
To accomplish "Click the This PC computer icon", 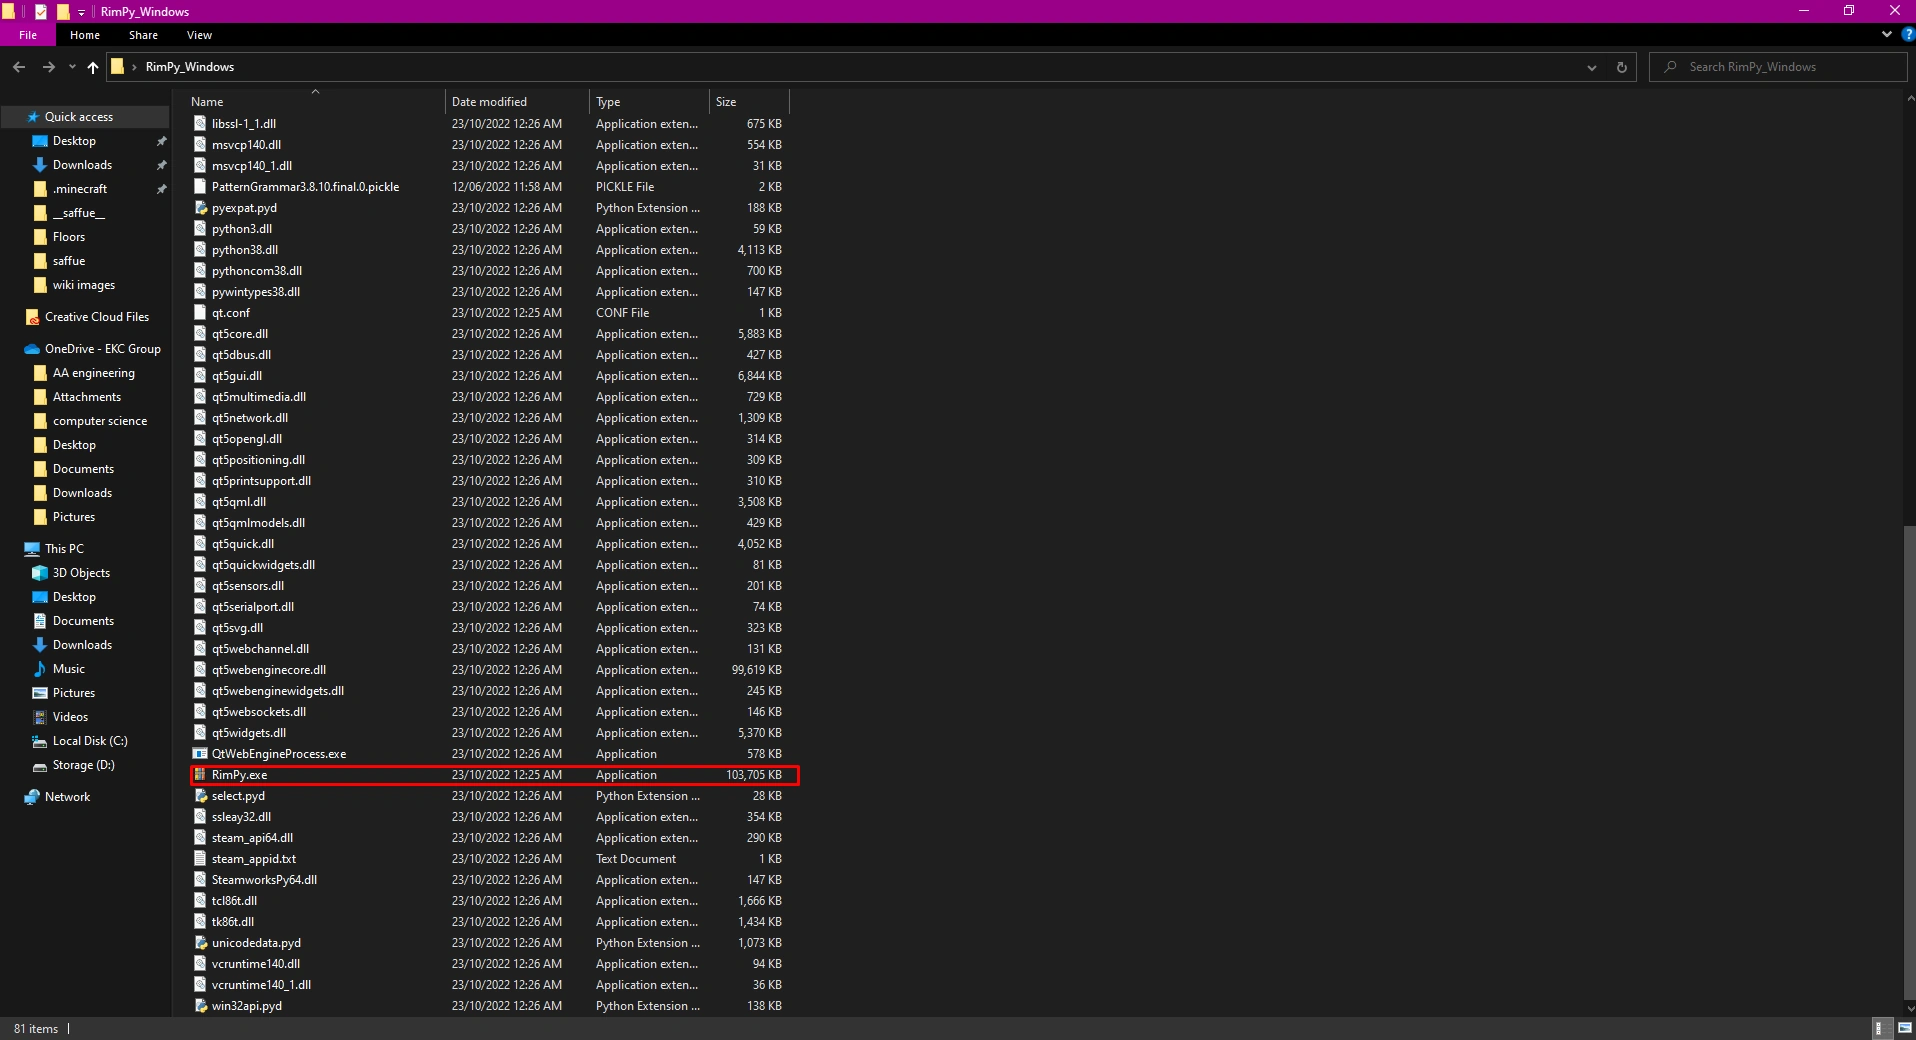I will [x=32, y=549].
